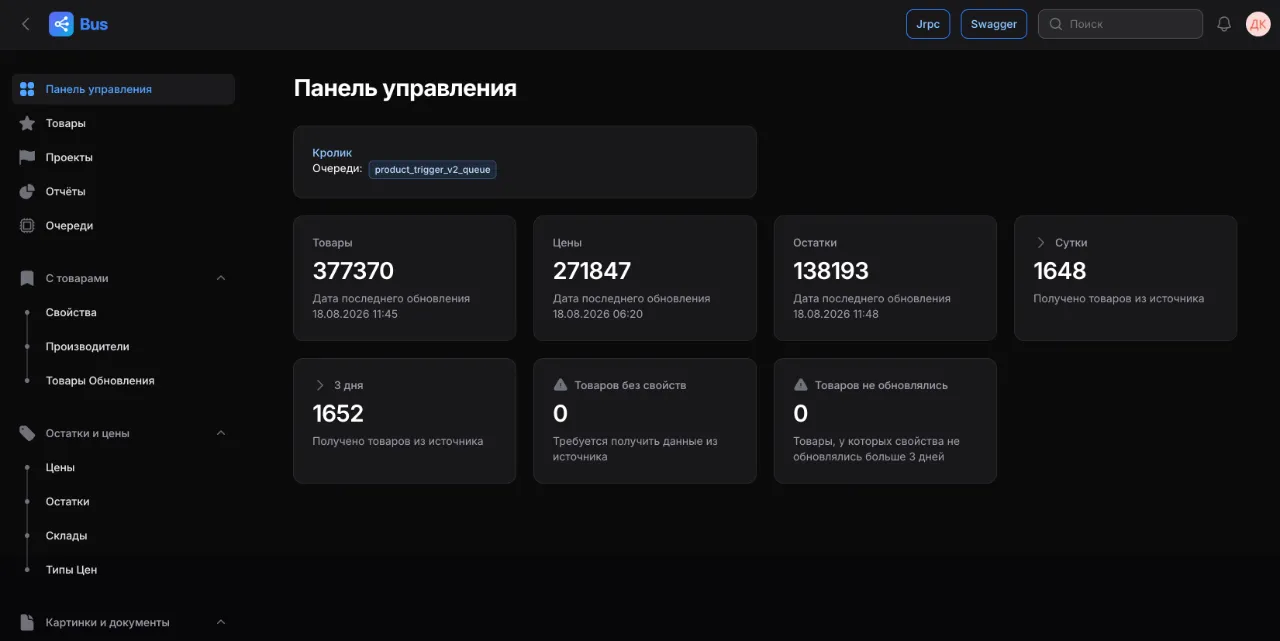The image size is (1280, 641).
Task: Click the Отчёты pie chart icon
Action: click(x=27, y=191)
